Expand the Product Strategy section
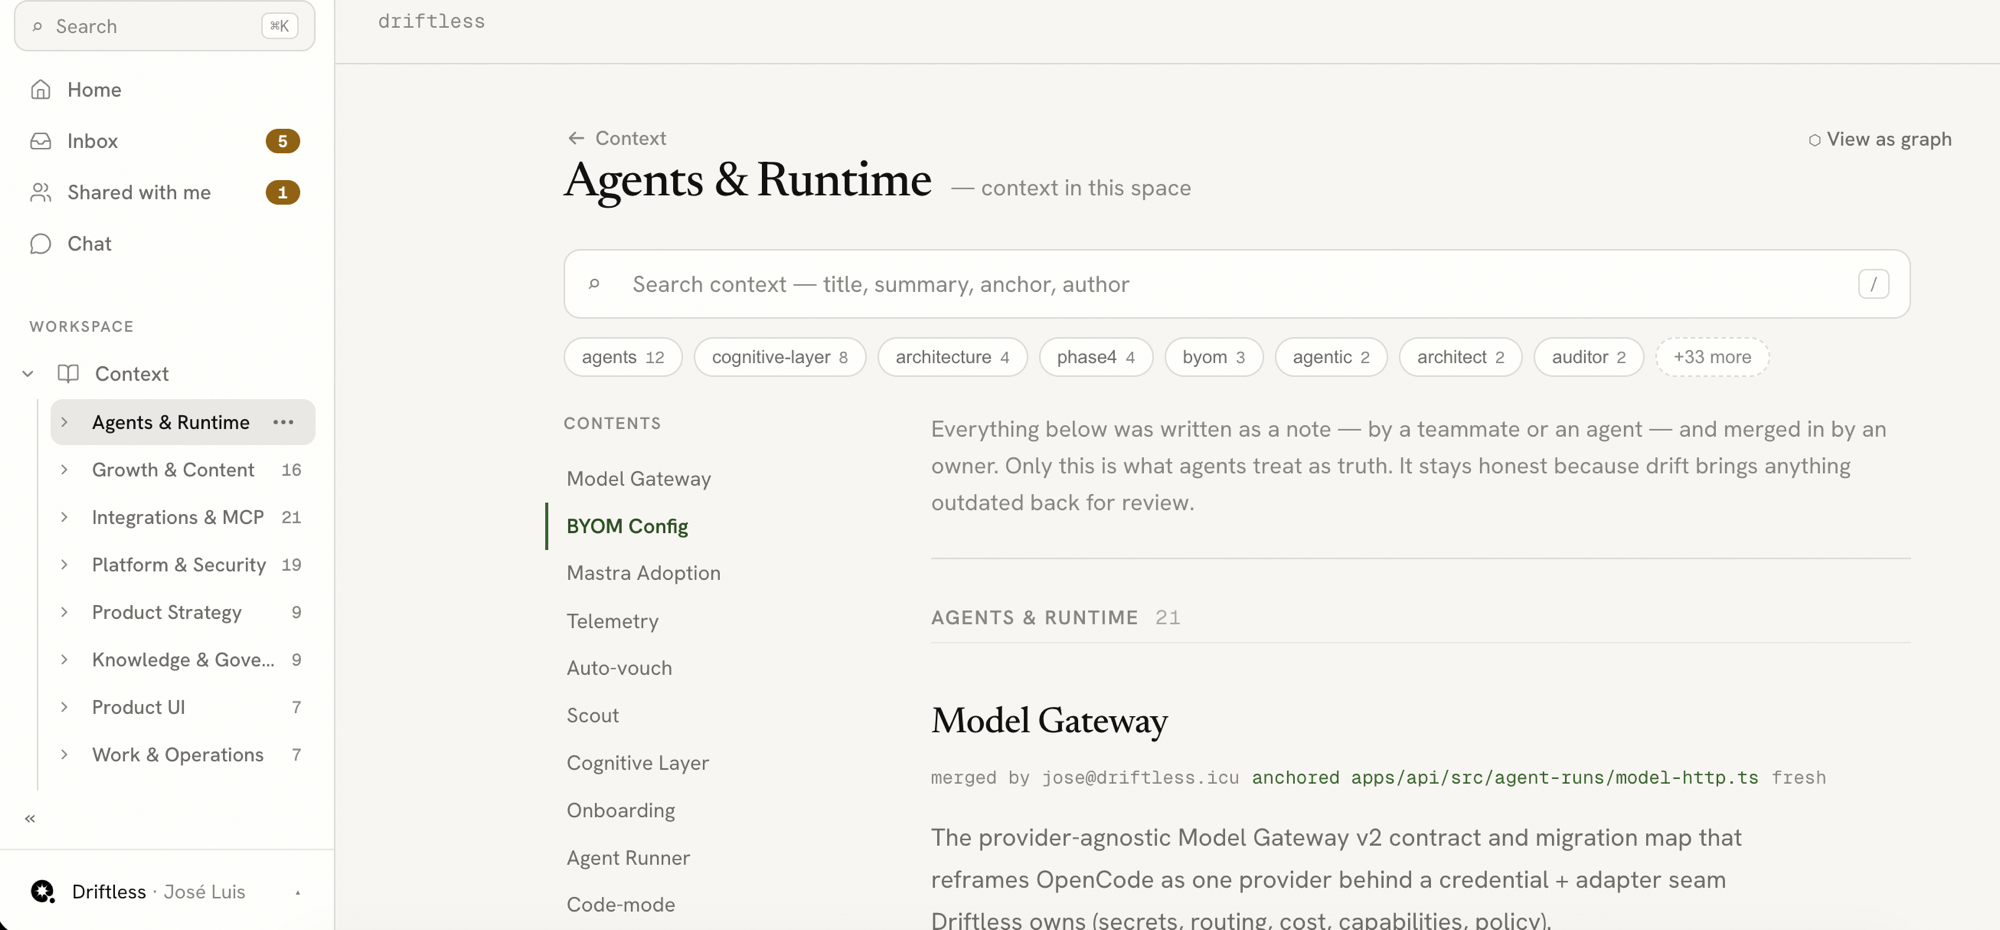The width and height of the screenshot is (2000, 930). [65, 612]
